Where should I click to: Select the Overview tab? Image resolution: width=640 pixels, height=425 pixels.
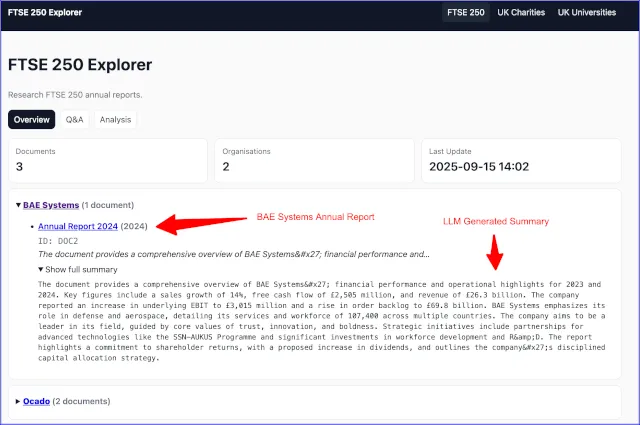[x=31, y=120]
